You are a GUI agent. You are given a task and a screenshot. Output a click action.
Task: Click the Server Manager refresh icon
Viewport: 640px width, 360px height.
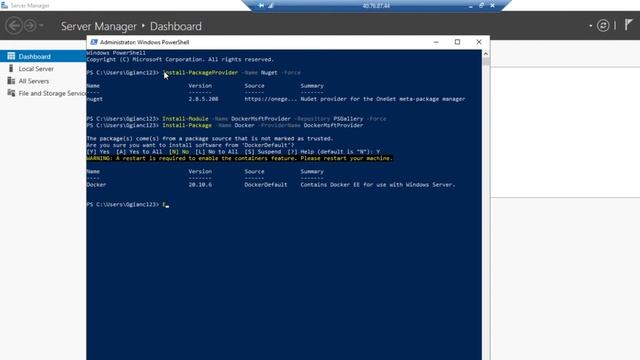[x=603, y=26]
